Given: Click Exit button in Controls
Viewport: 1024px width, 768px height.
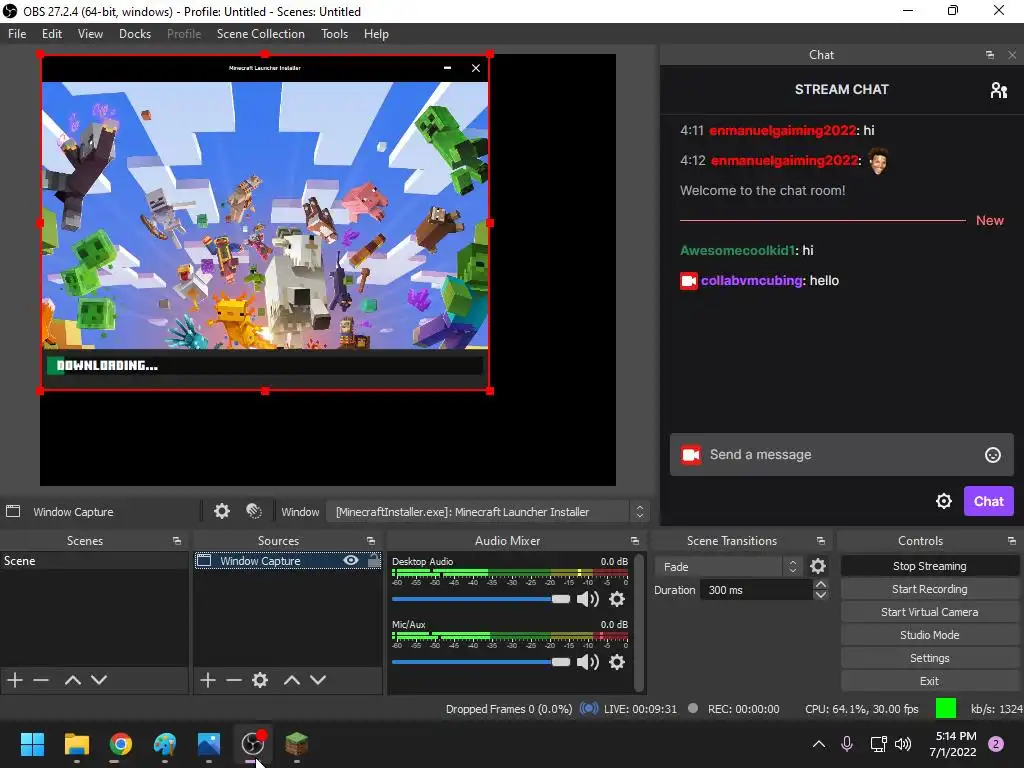Looking at the screenshot, I should click(929, 680).
